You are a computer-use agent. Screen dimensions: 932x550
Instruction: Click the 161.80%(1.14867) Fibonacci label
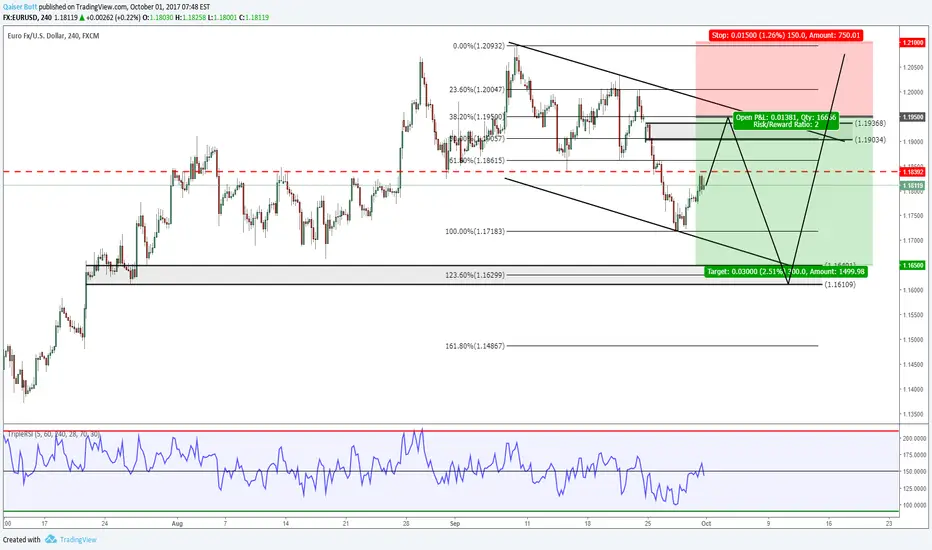pyautogui.click(x=475, y=346)
